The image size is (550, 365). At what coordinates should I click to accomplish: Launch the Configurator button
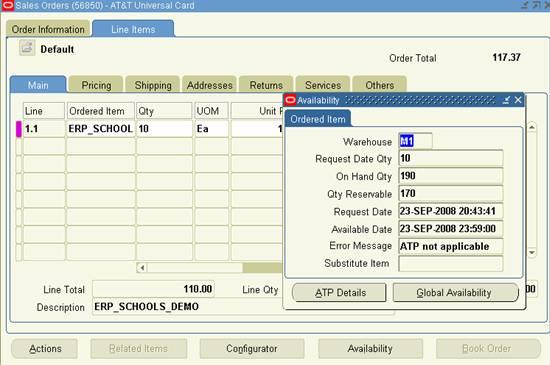pos(252,349)
